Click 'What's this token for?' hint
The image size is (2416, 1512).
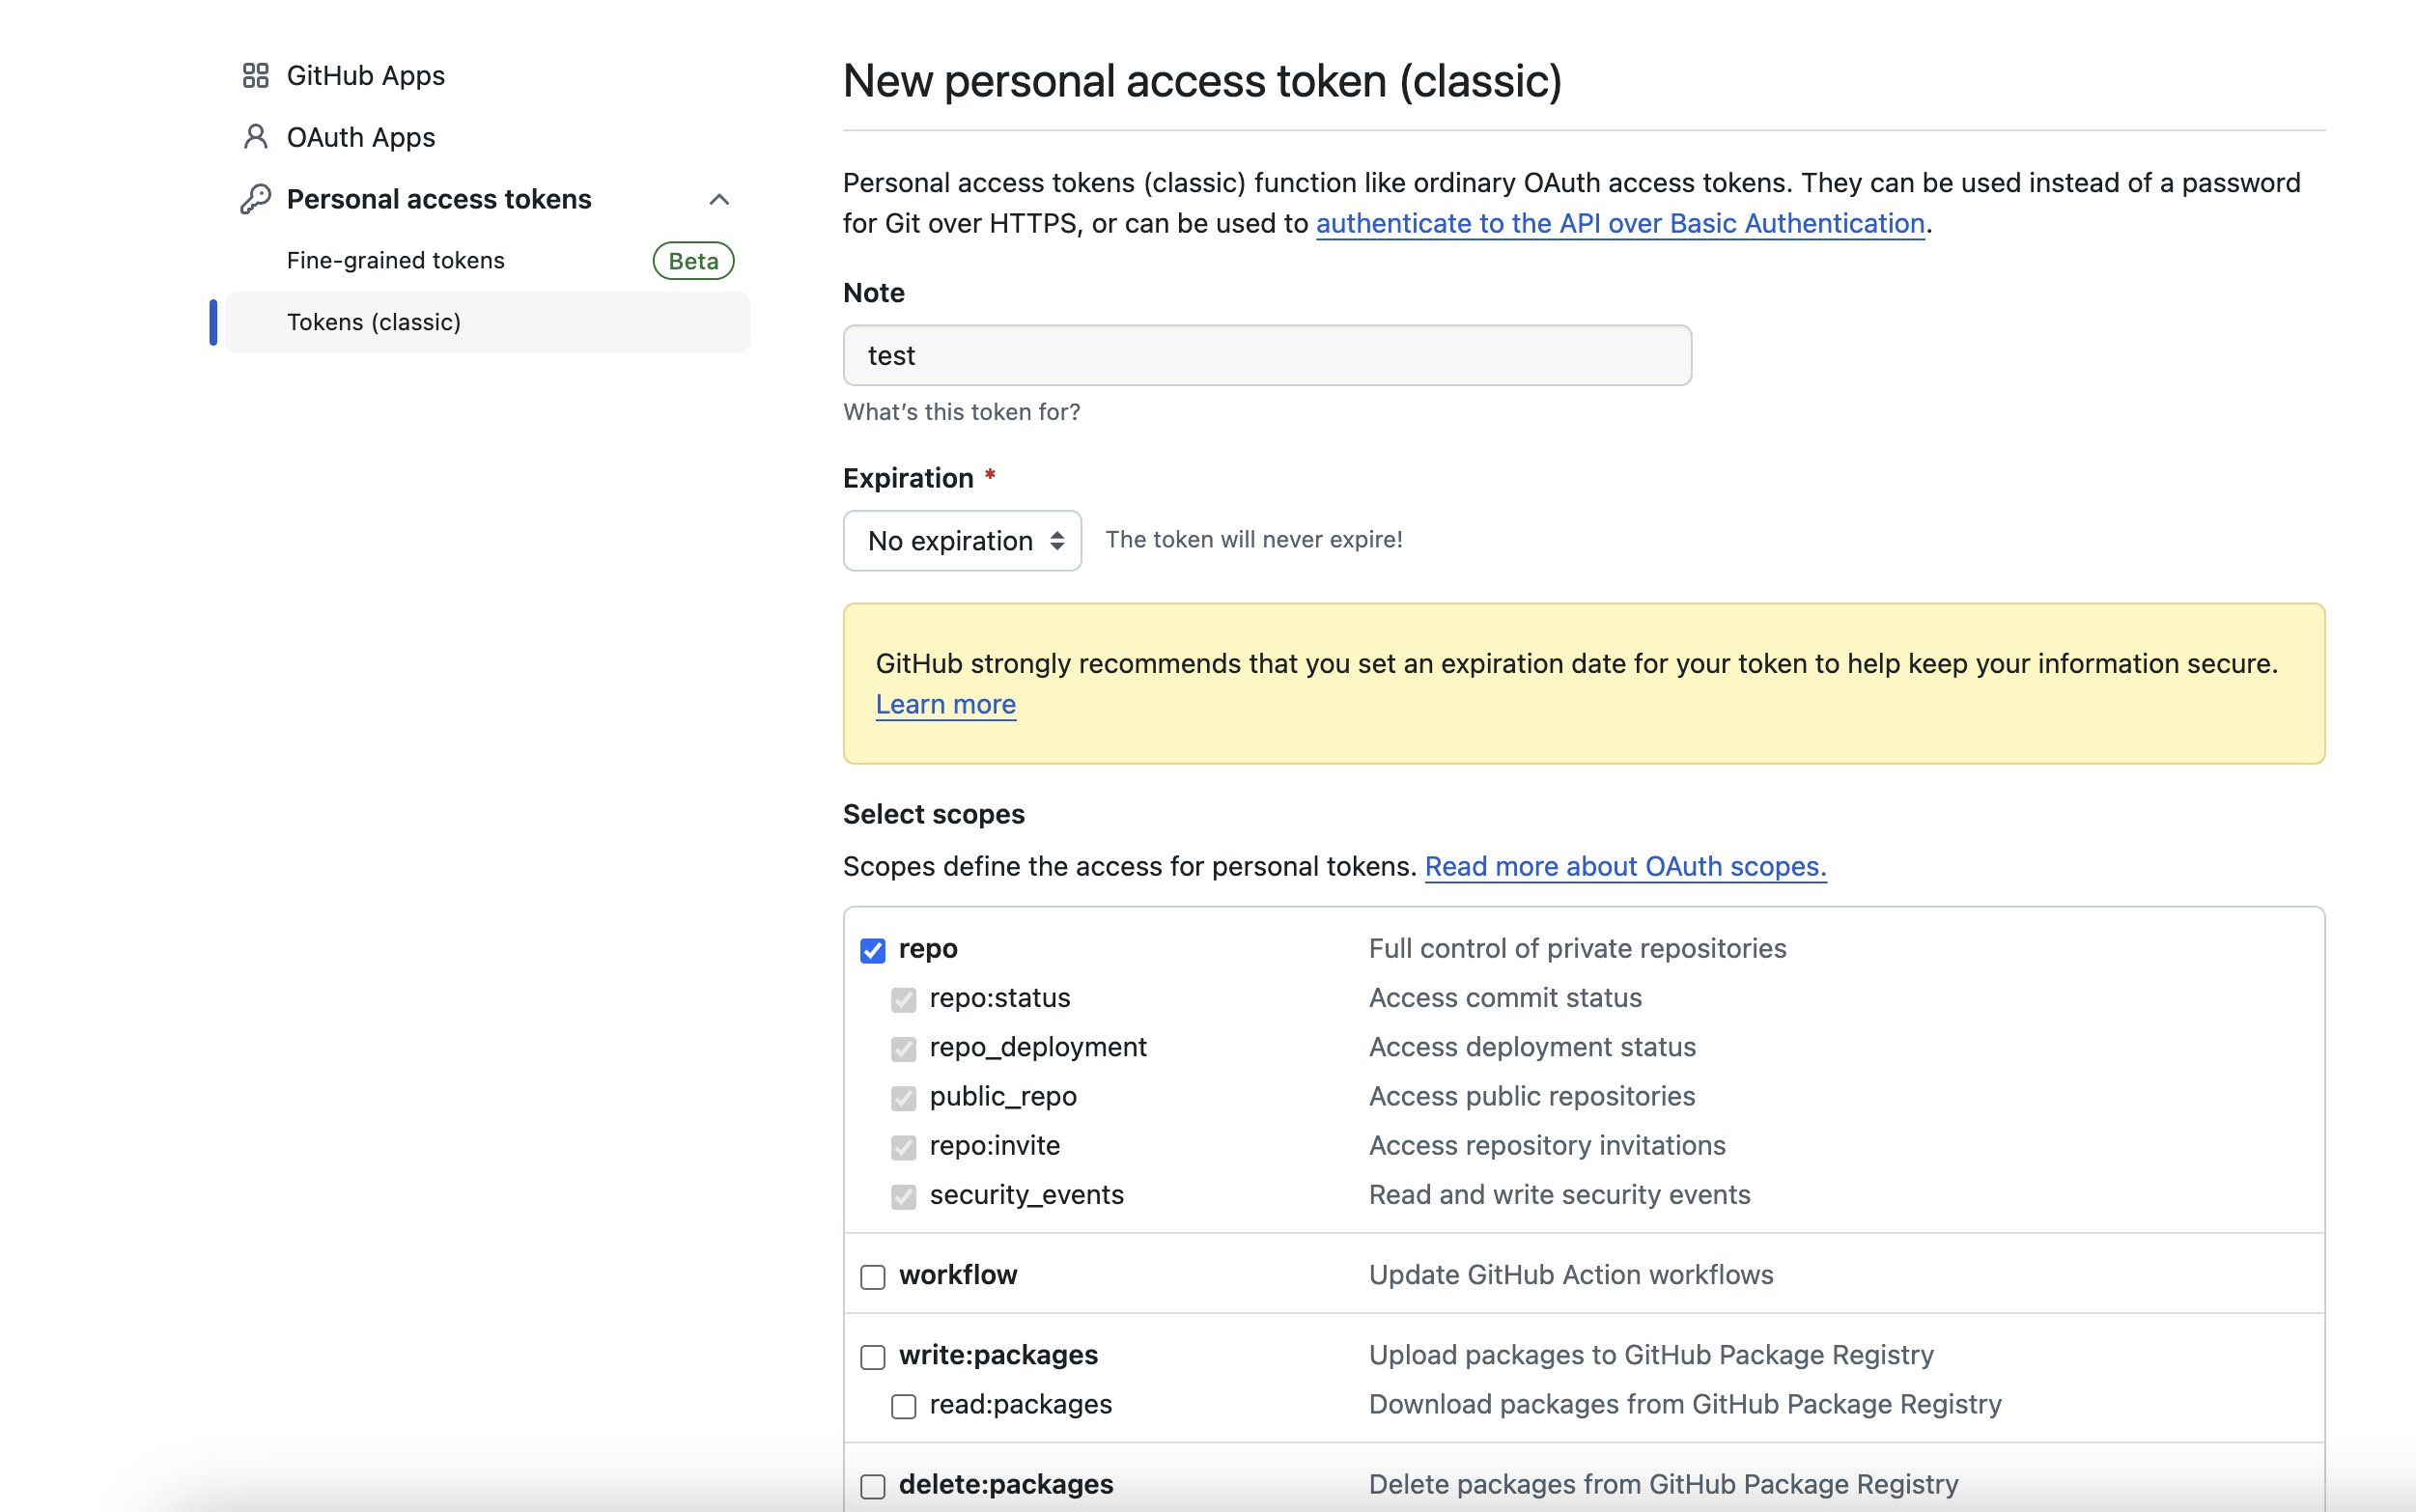click(961, 412)
